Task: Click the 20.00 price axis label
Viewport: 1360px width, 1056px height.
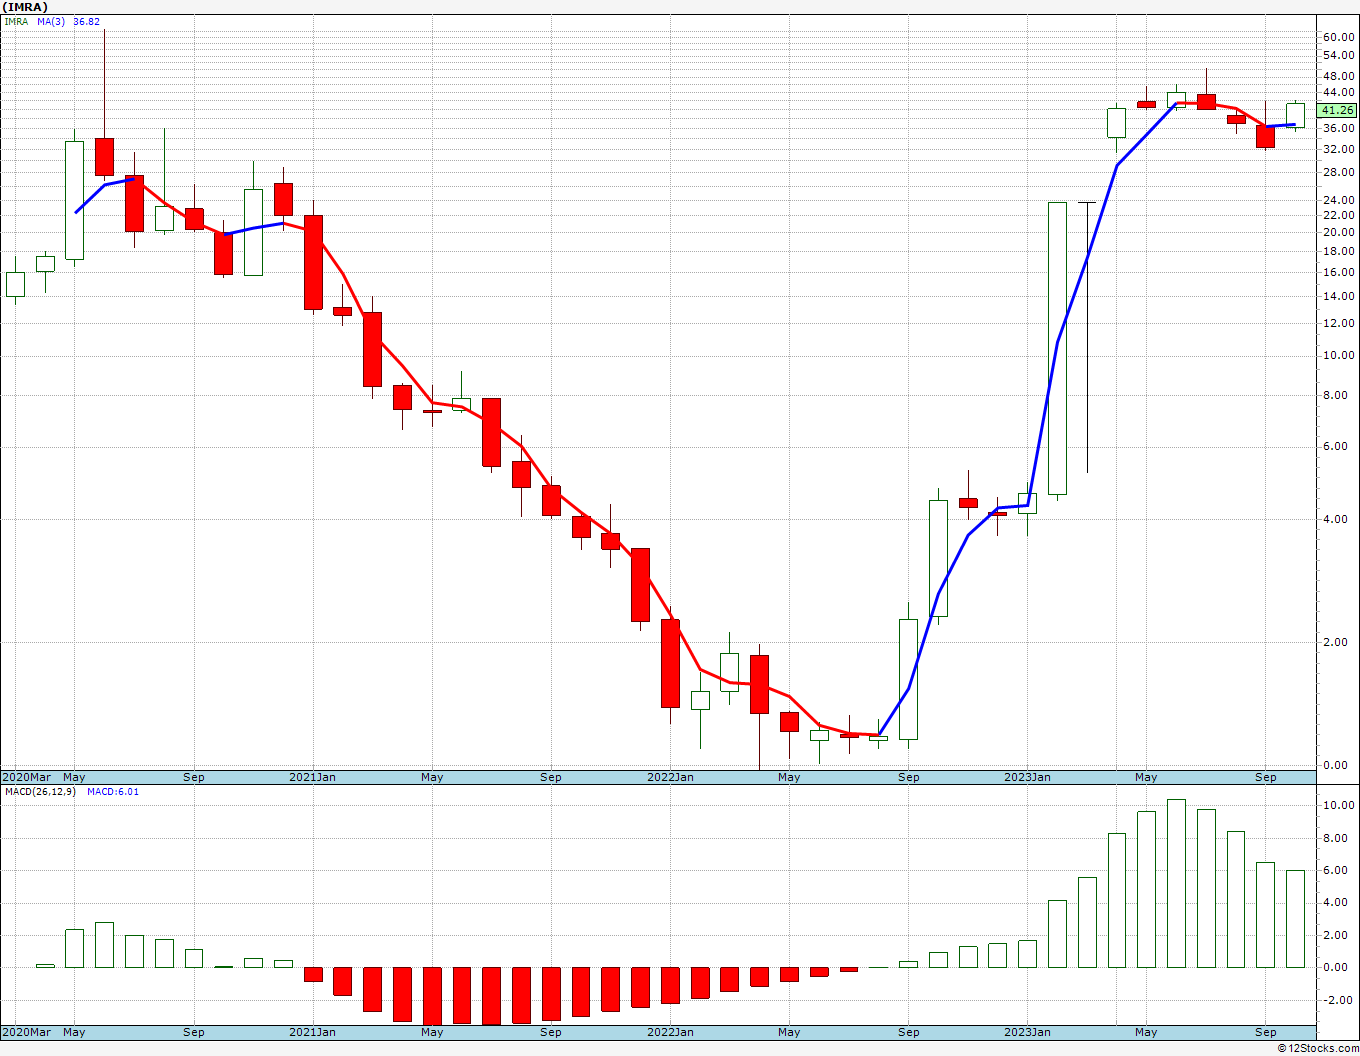Action: (x=1338, y=232)
